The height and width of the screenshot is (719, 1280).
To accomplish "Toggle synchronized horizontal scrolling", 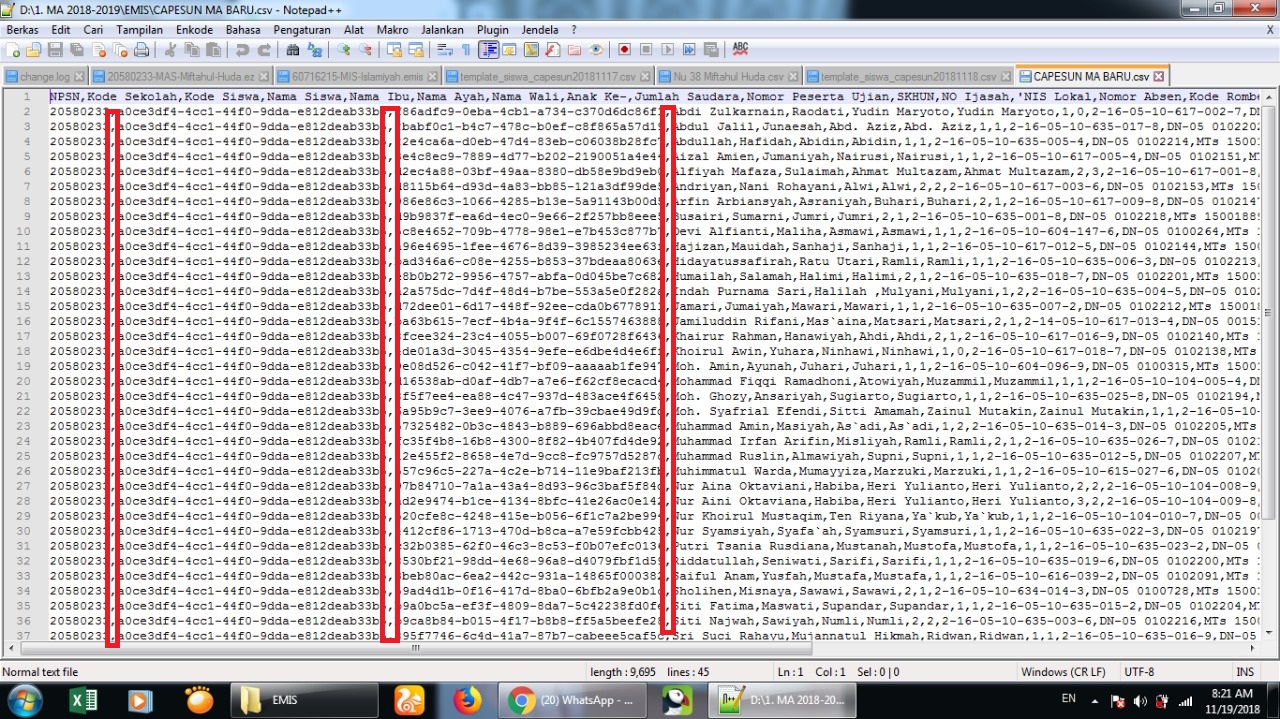I will pos(415,50).
